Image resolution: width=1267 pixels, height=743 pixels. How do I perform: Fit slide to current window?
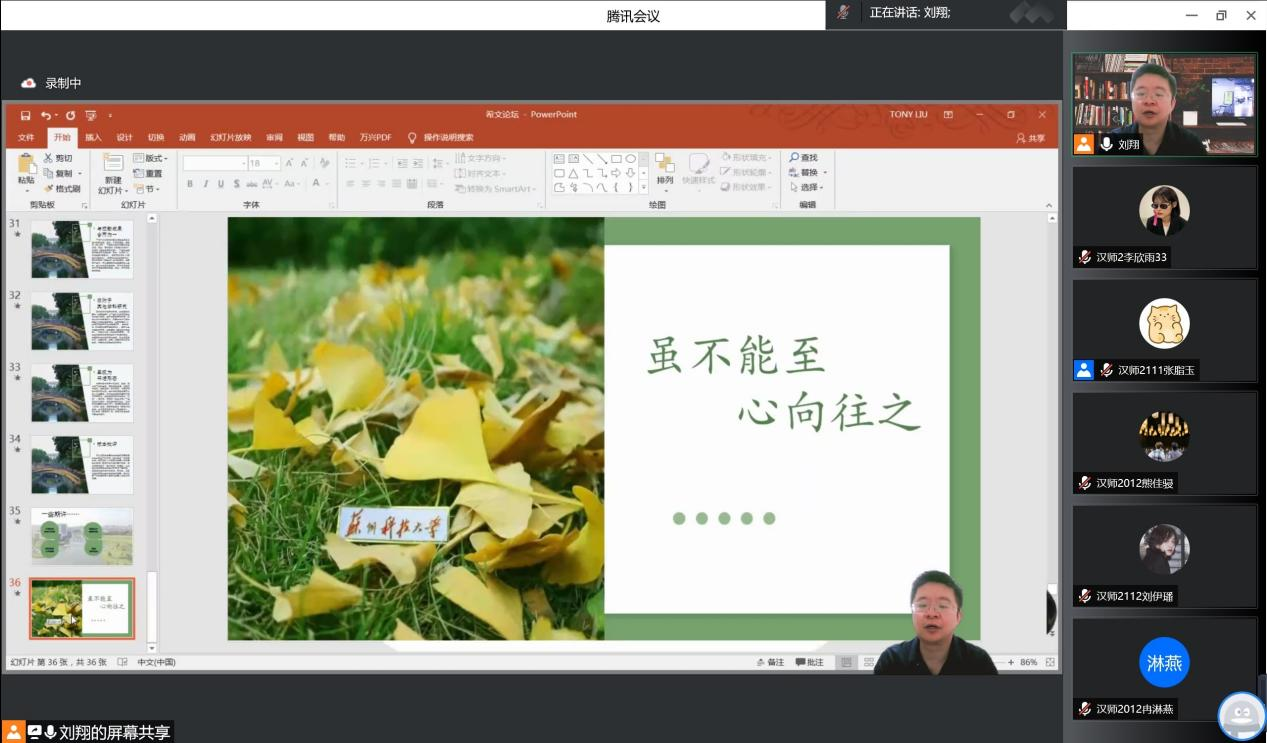(1050, 662)
